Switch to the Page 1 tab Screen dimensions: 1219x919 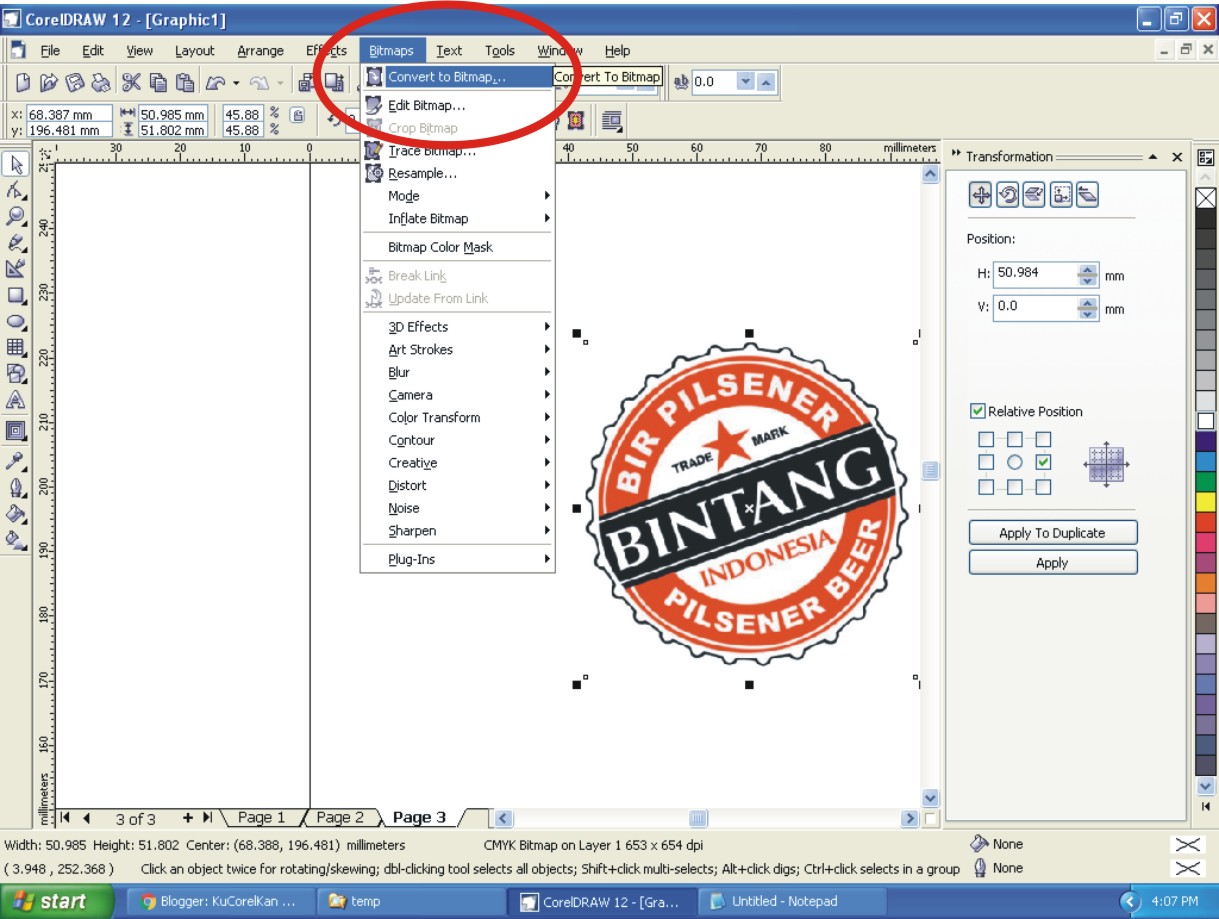tap(260, 817)
